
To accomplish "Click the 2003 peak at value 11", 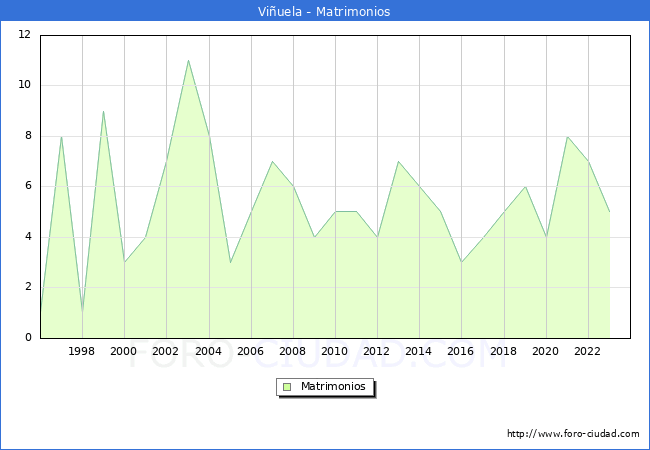I will tap(188, 60).
